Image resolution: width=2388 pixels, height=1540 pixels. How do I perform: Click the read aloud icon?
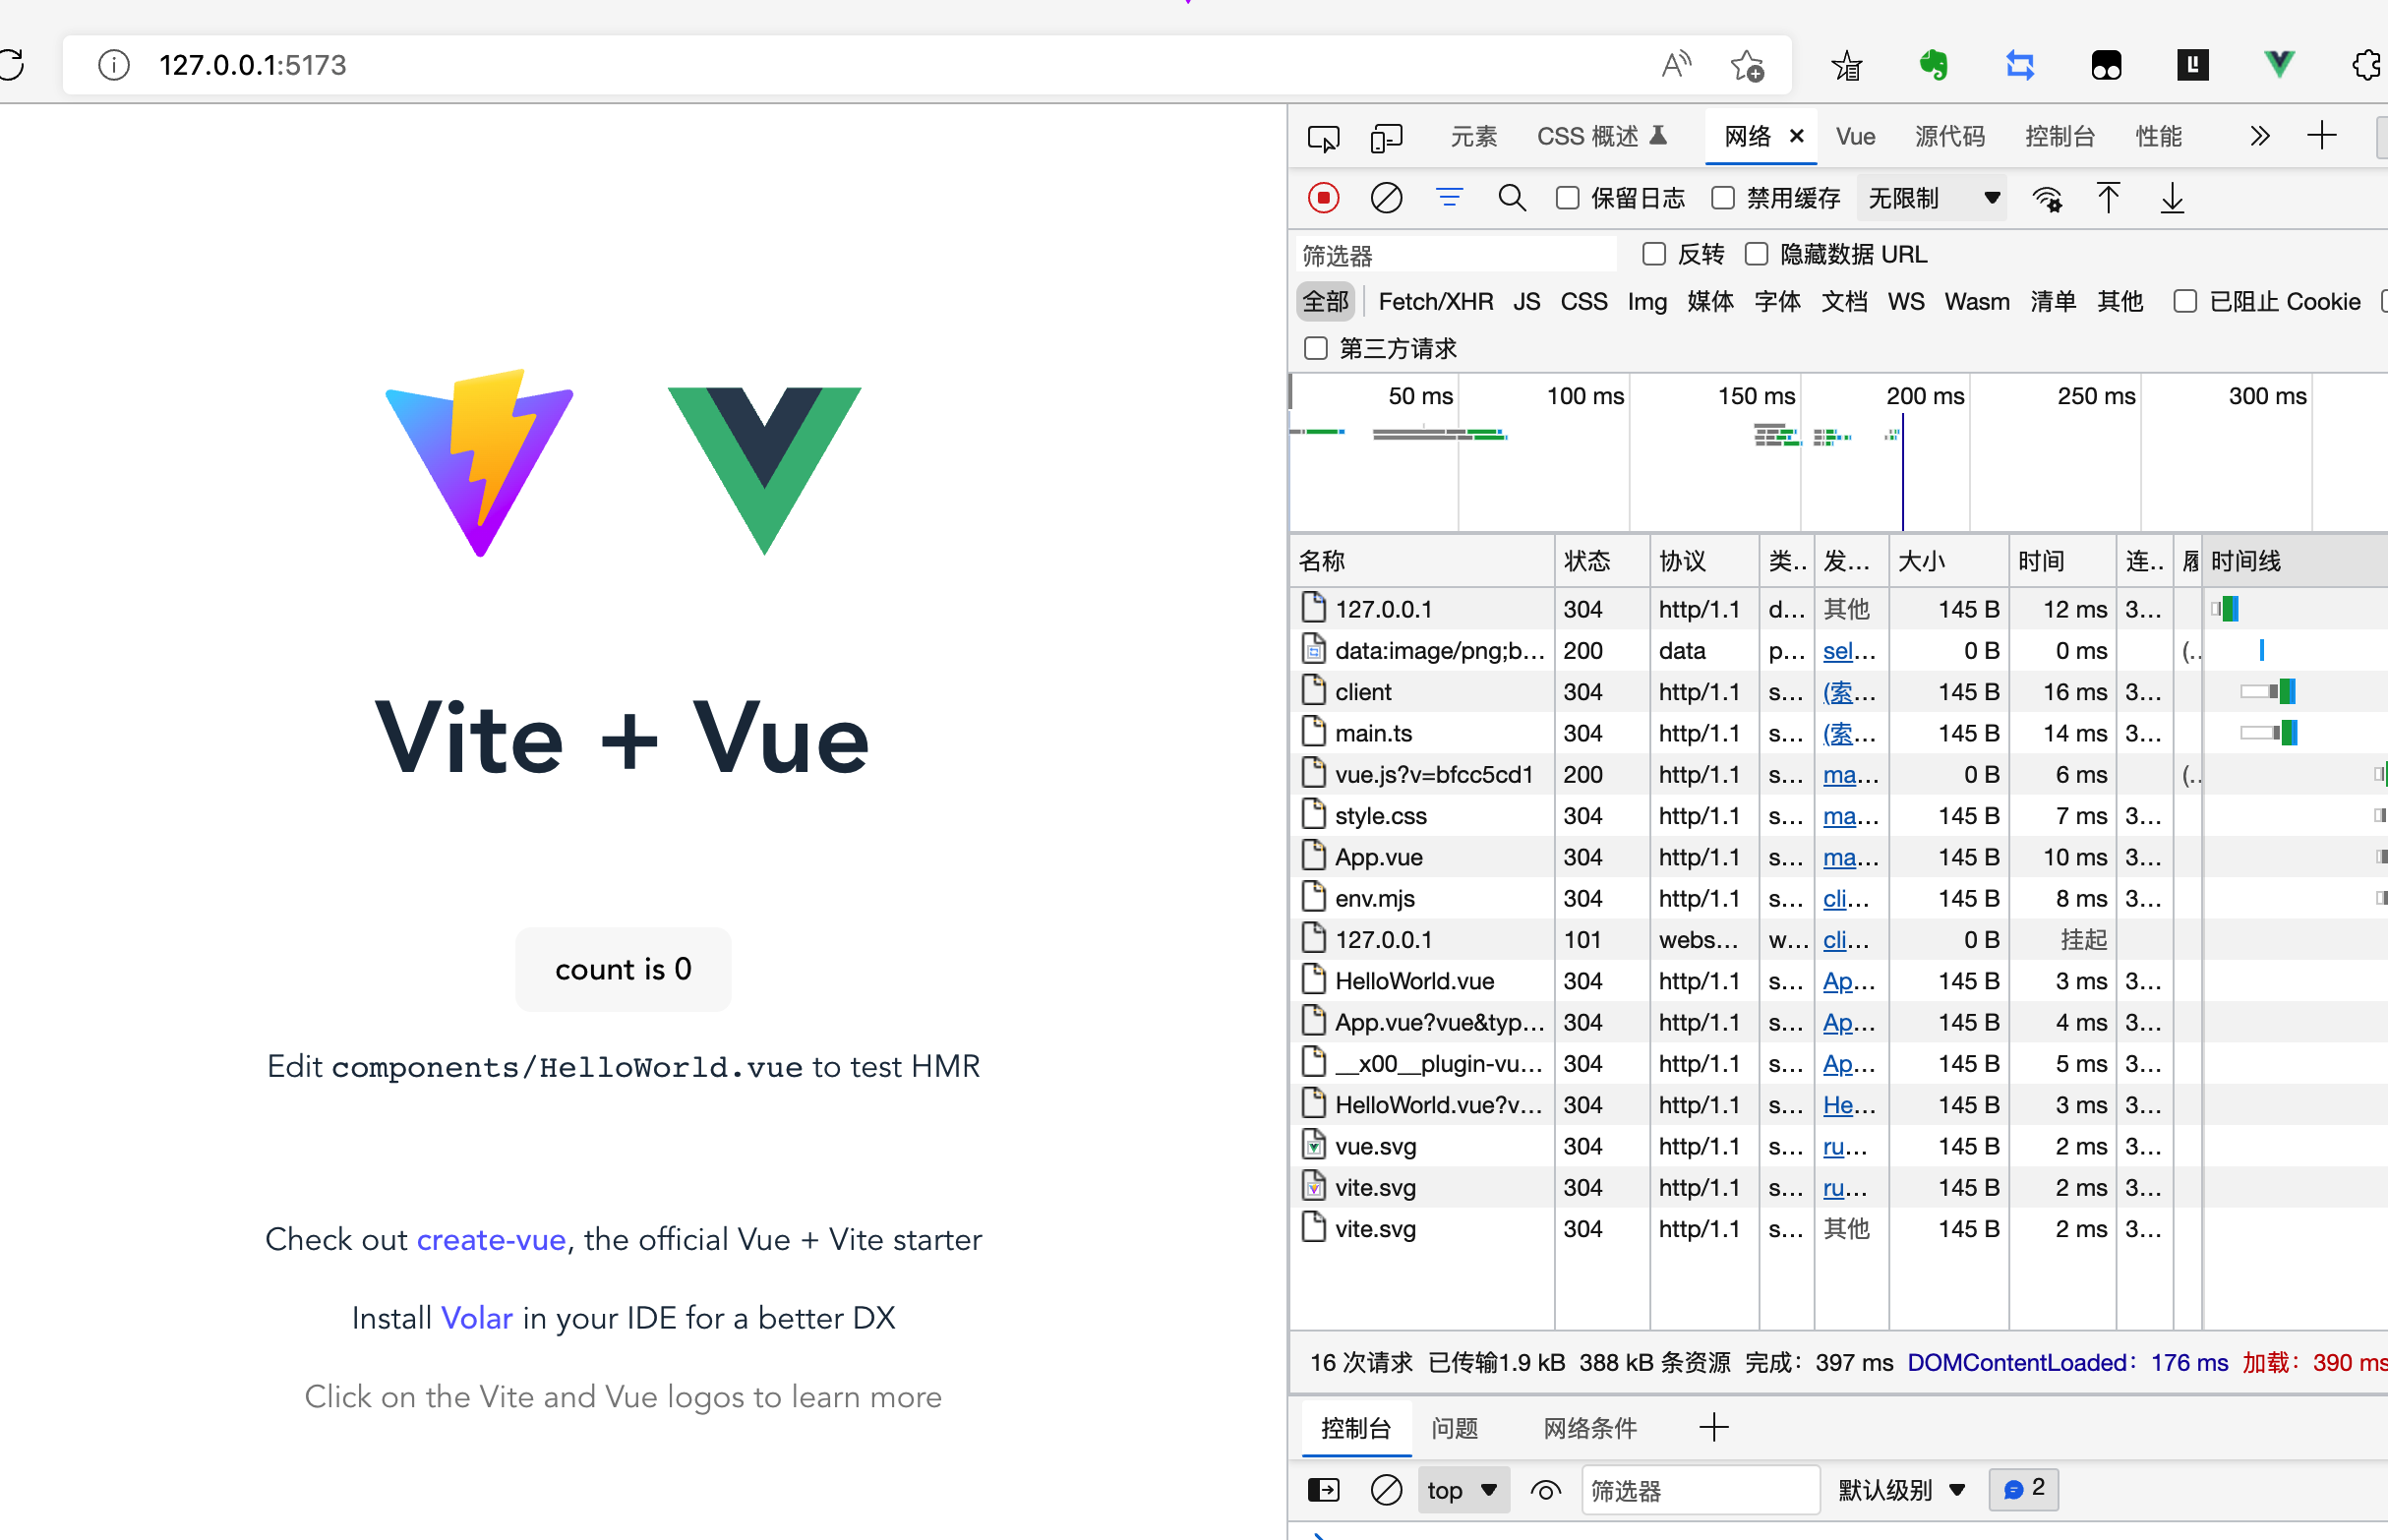(x=1676, y=65)
